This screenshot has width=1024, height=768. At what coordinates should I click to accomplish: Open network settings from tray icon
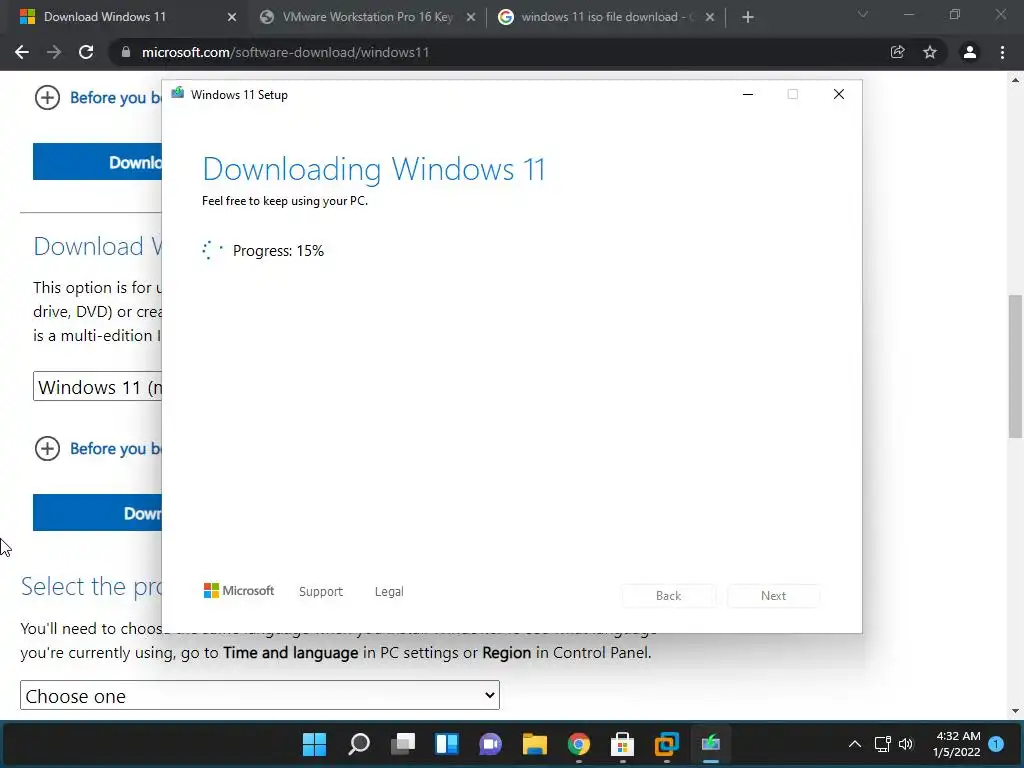pyautogui.click(x=882, y=744)
